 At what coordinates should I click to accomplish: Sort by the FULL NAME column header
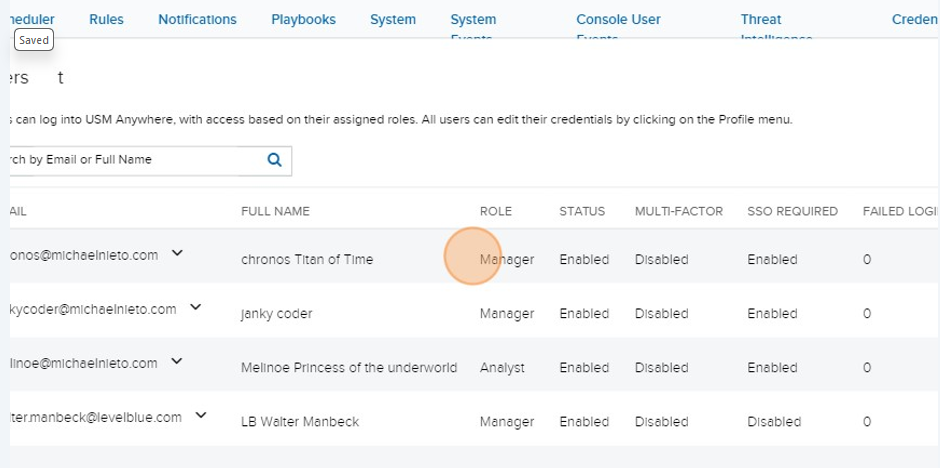click(x=275, y=211)
